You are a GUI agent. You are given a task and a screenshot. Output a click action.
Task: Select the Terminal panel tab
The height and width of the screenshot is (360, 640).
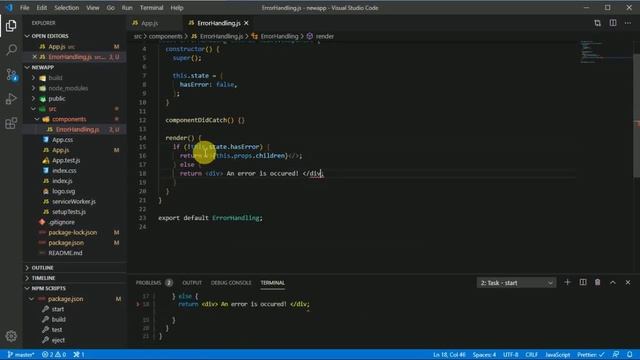pyautogui.click(x=273, y=282)
